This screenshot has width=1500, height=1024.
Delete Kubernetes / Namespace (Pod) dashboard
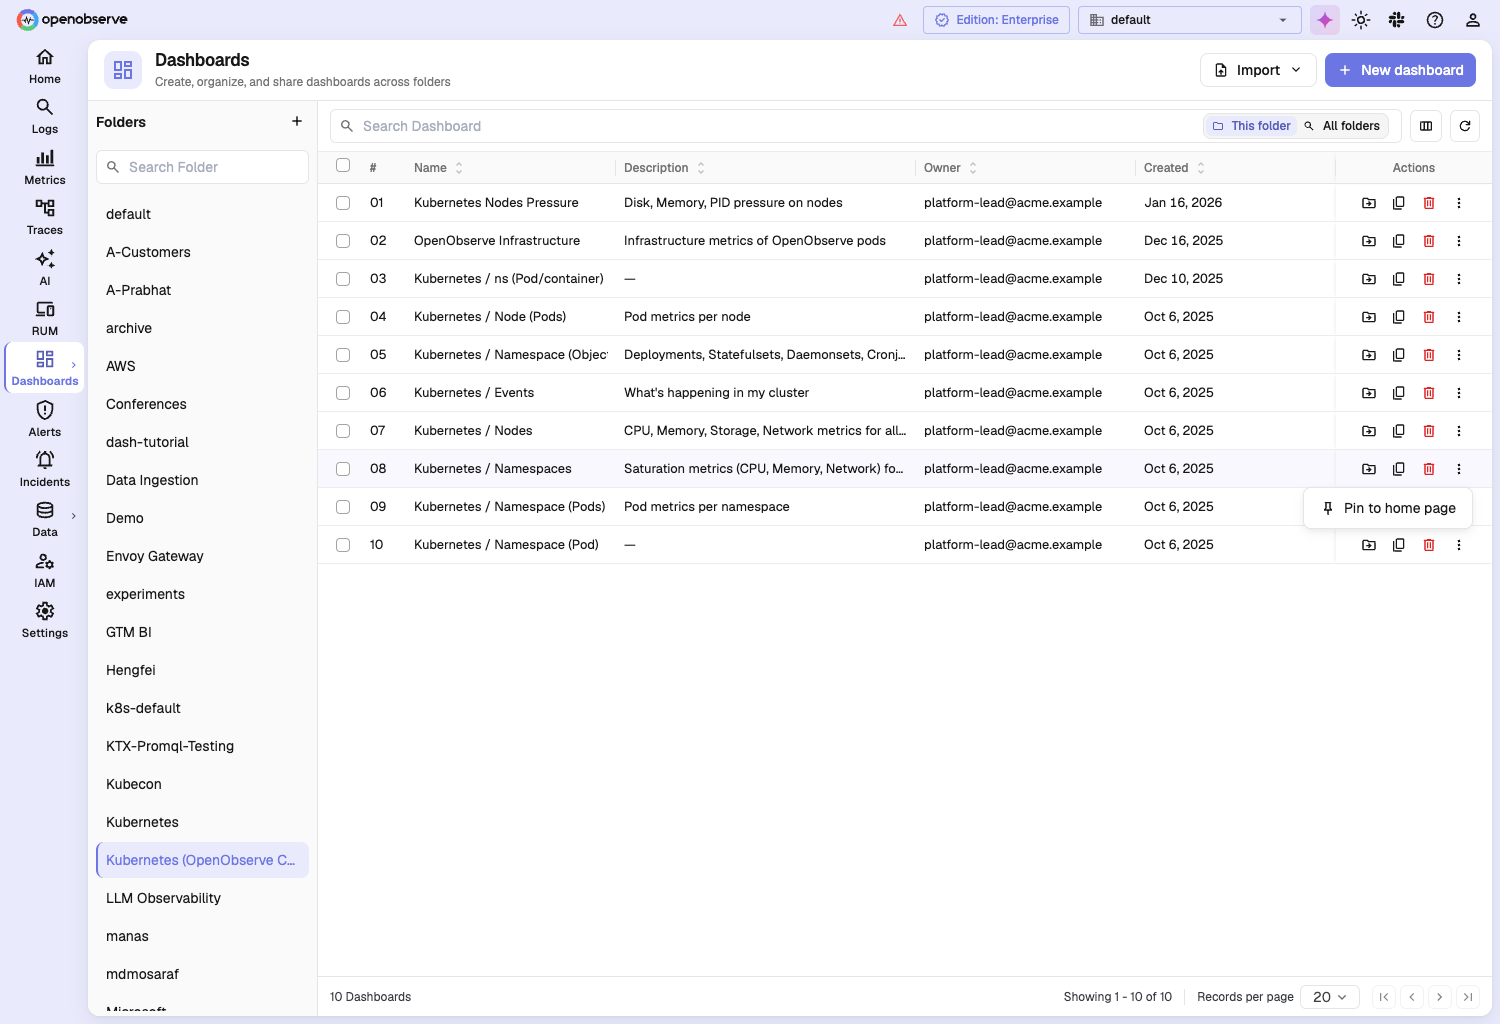[1429, 545]
